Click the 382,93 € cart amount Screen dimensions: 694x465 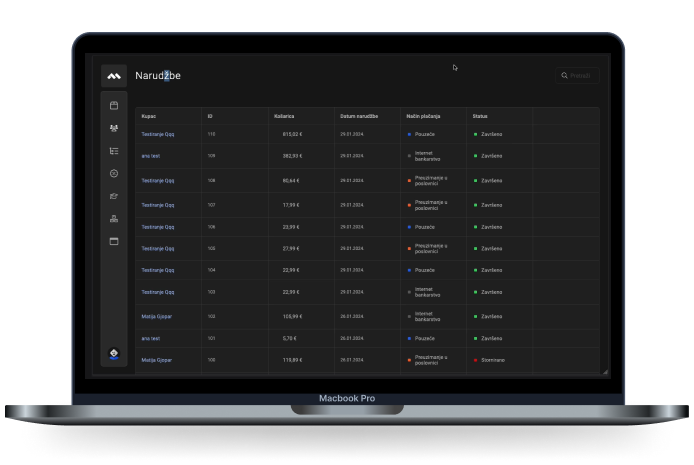(292, 156)
